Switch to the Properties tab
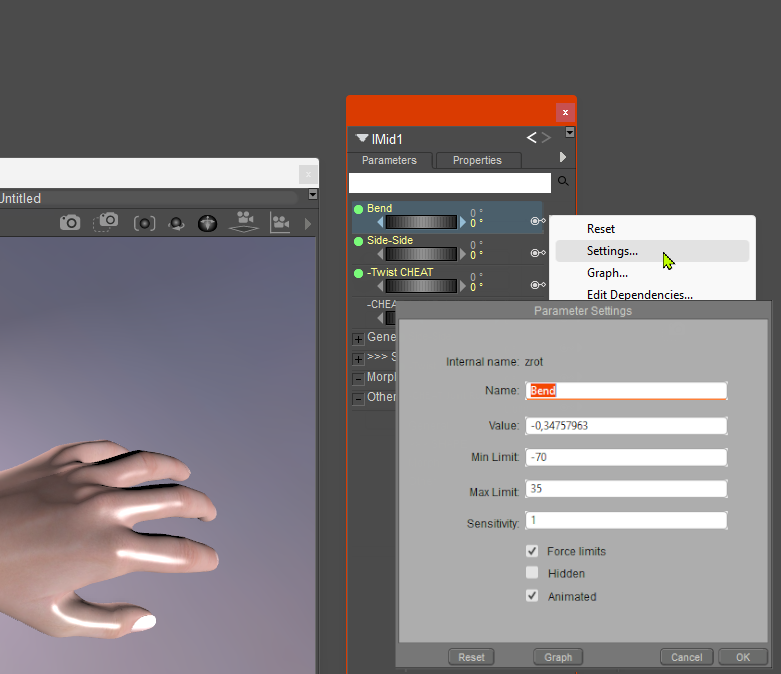 pyautogui.click(x=478, y=160)
